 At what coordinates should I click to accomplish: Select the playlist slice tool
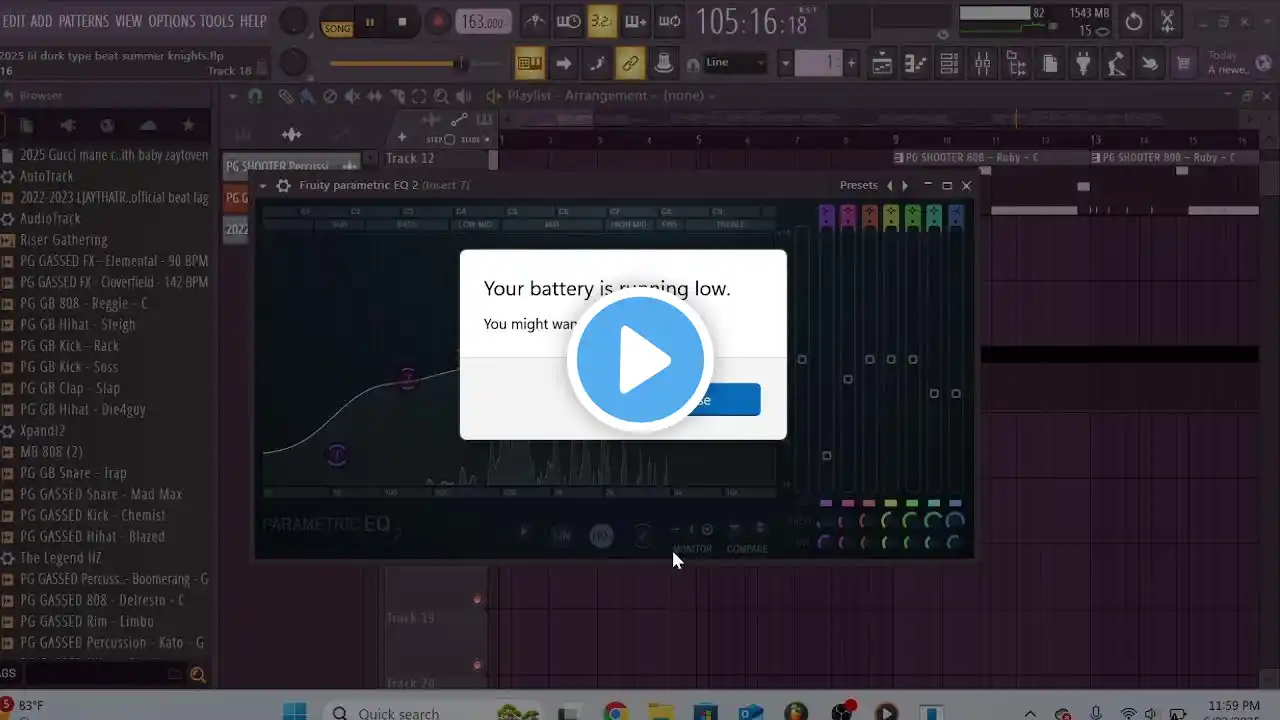(x=397, y=96)
